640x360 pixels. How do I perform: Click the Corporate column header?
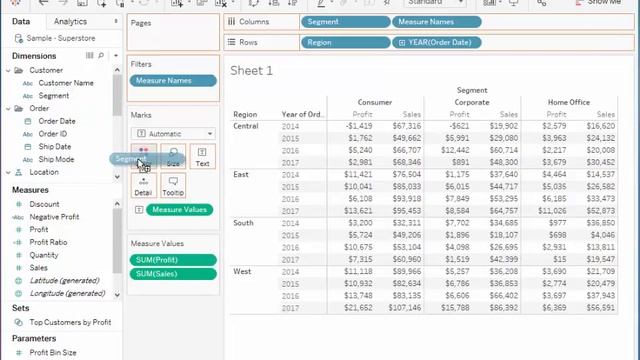(472, 102)
